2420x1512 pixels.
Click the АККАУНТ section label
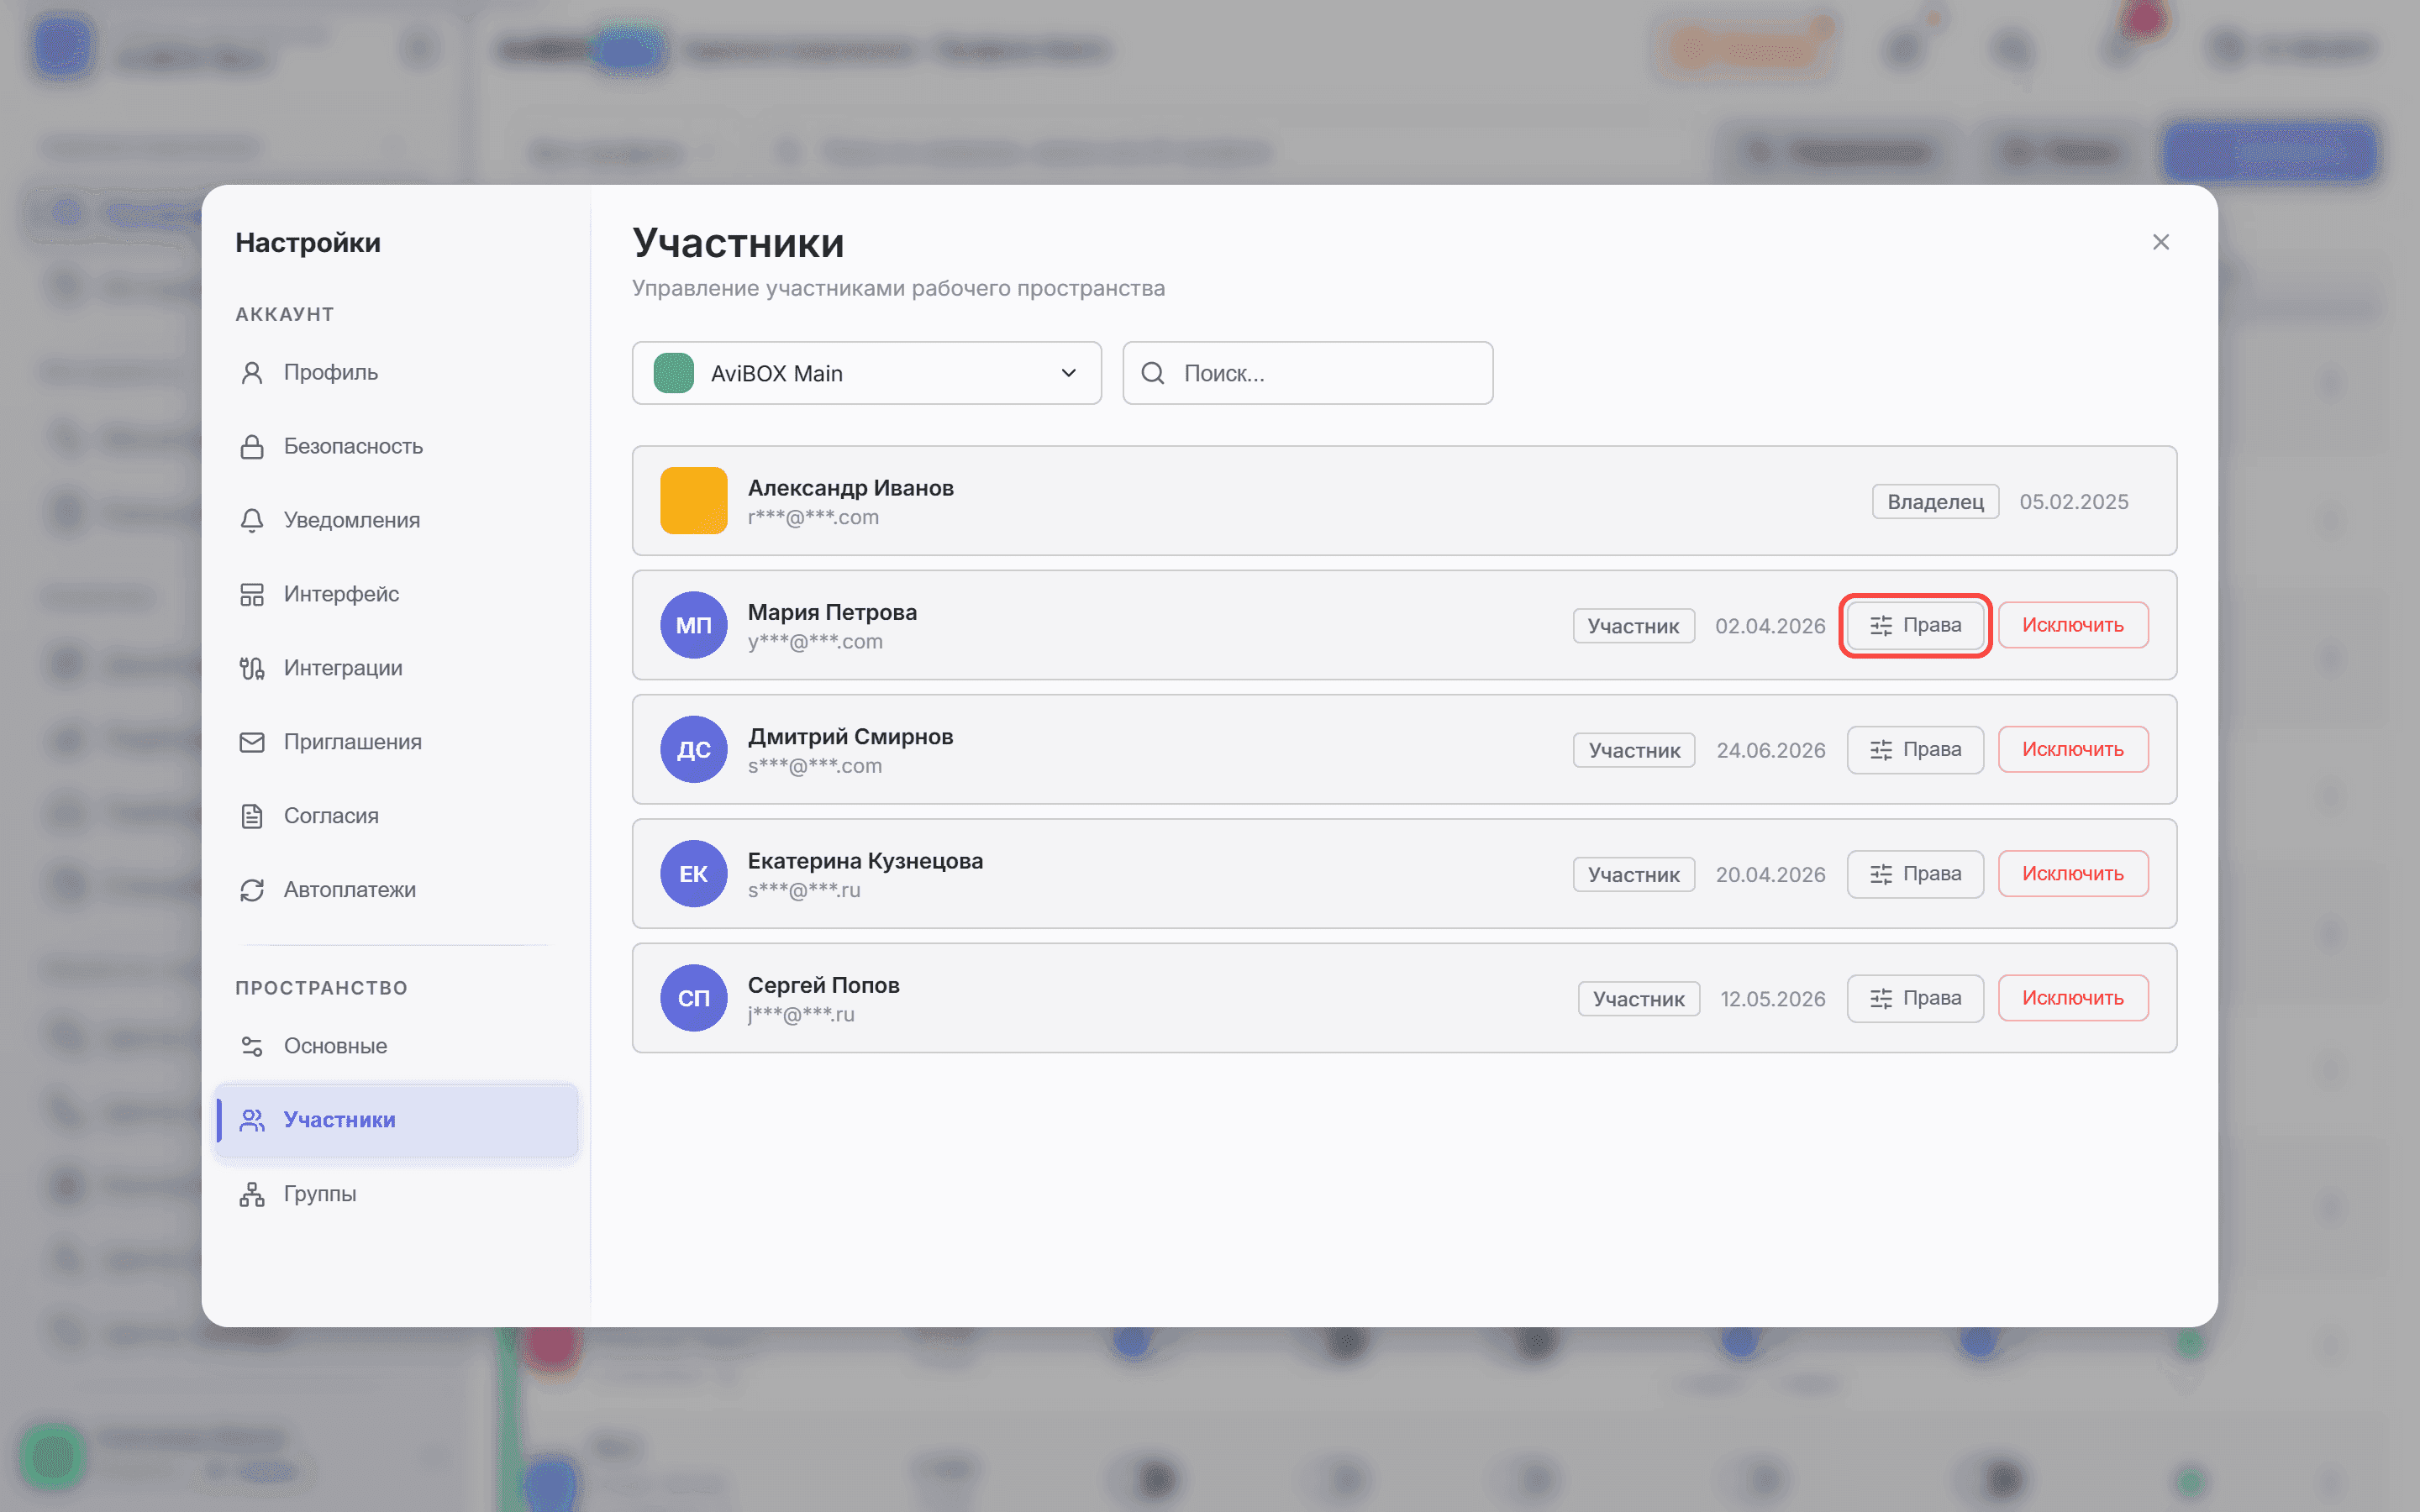[285, 315]
